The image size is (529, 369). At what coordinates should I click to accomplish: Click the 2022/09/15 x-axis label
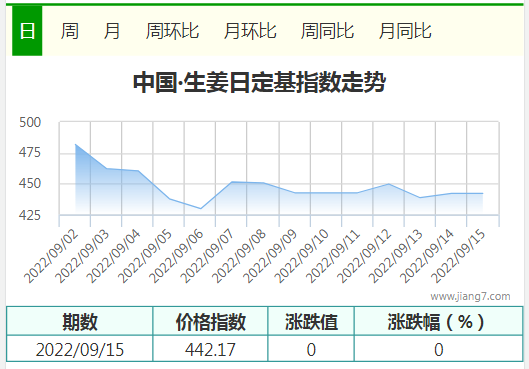(458, 256)
